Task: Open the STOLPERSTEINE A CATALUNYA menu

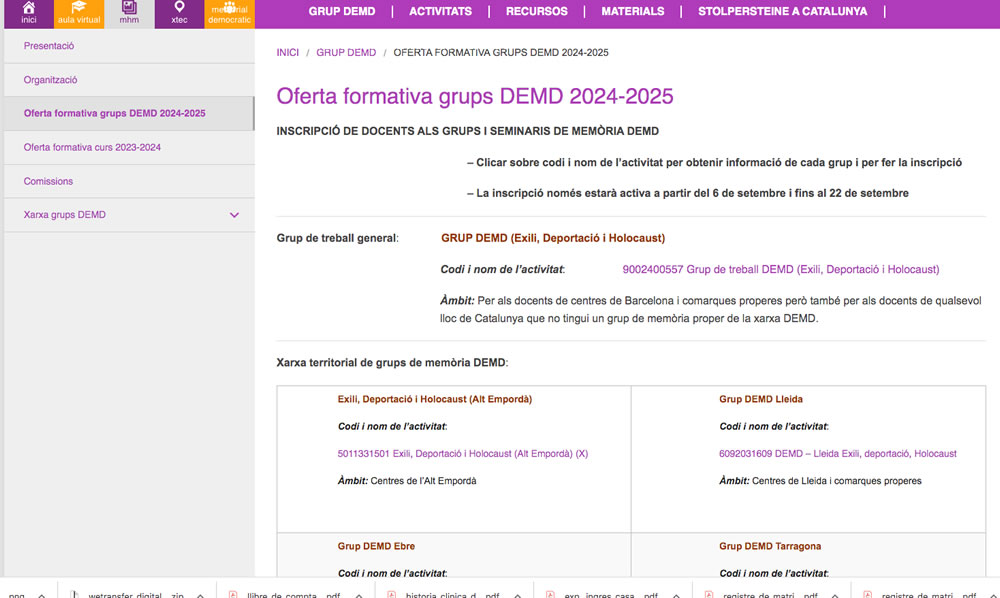Action: (x=782, y=12)
